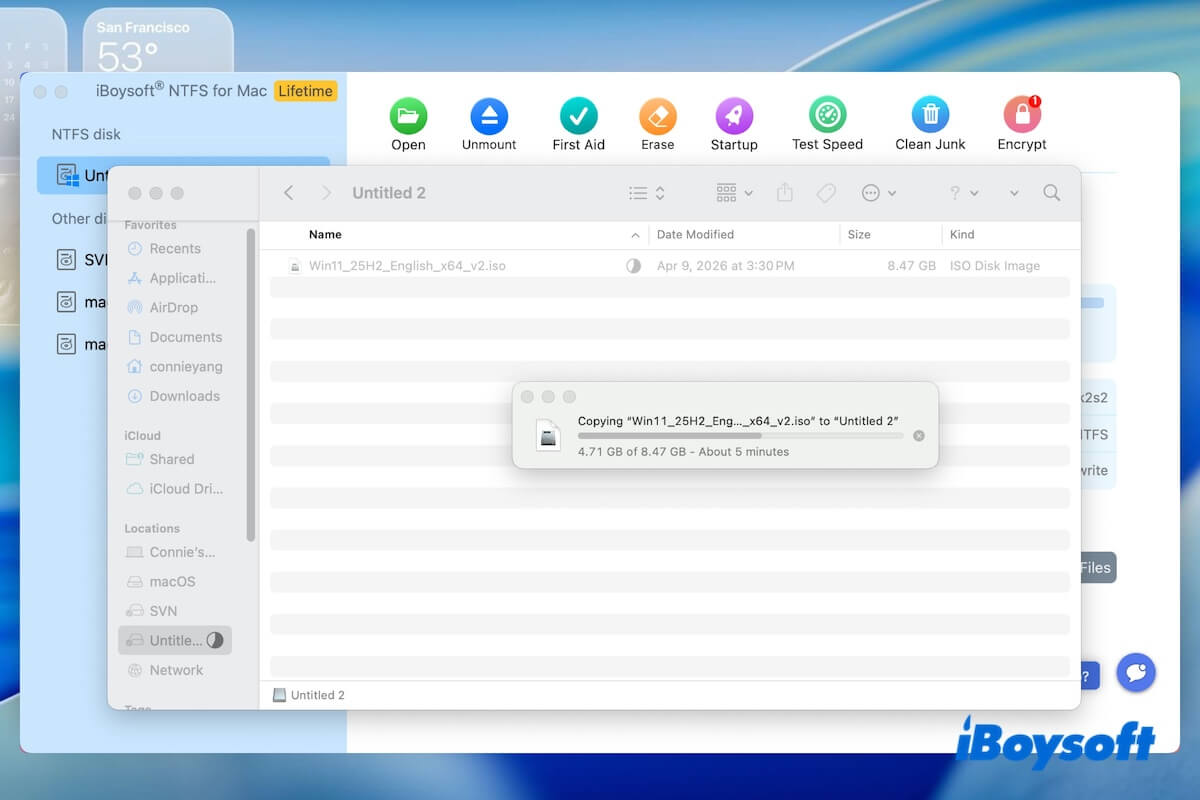Screen dimensions: 1200x800
Task: Click the Unmount eject icon
Action: 489,116
